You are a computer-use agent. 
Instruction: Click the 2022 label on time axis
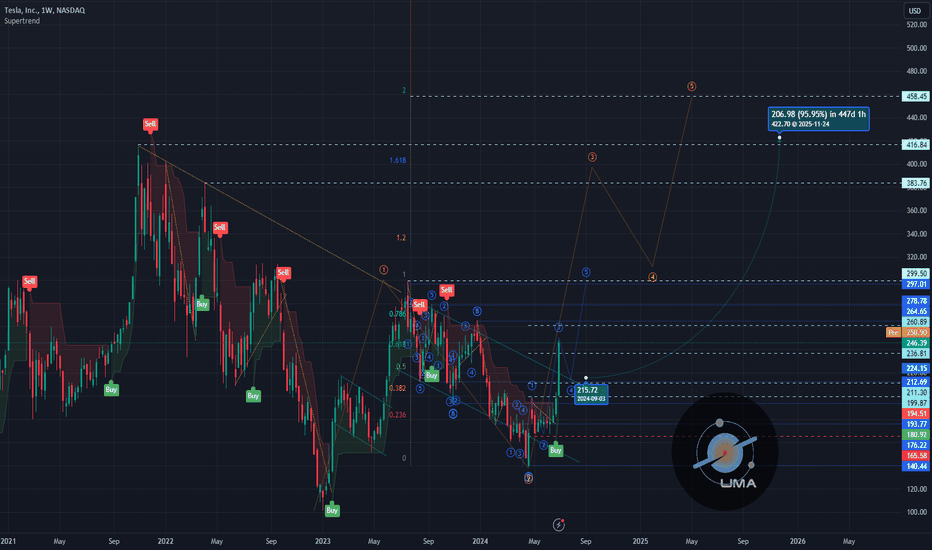165,541
